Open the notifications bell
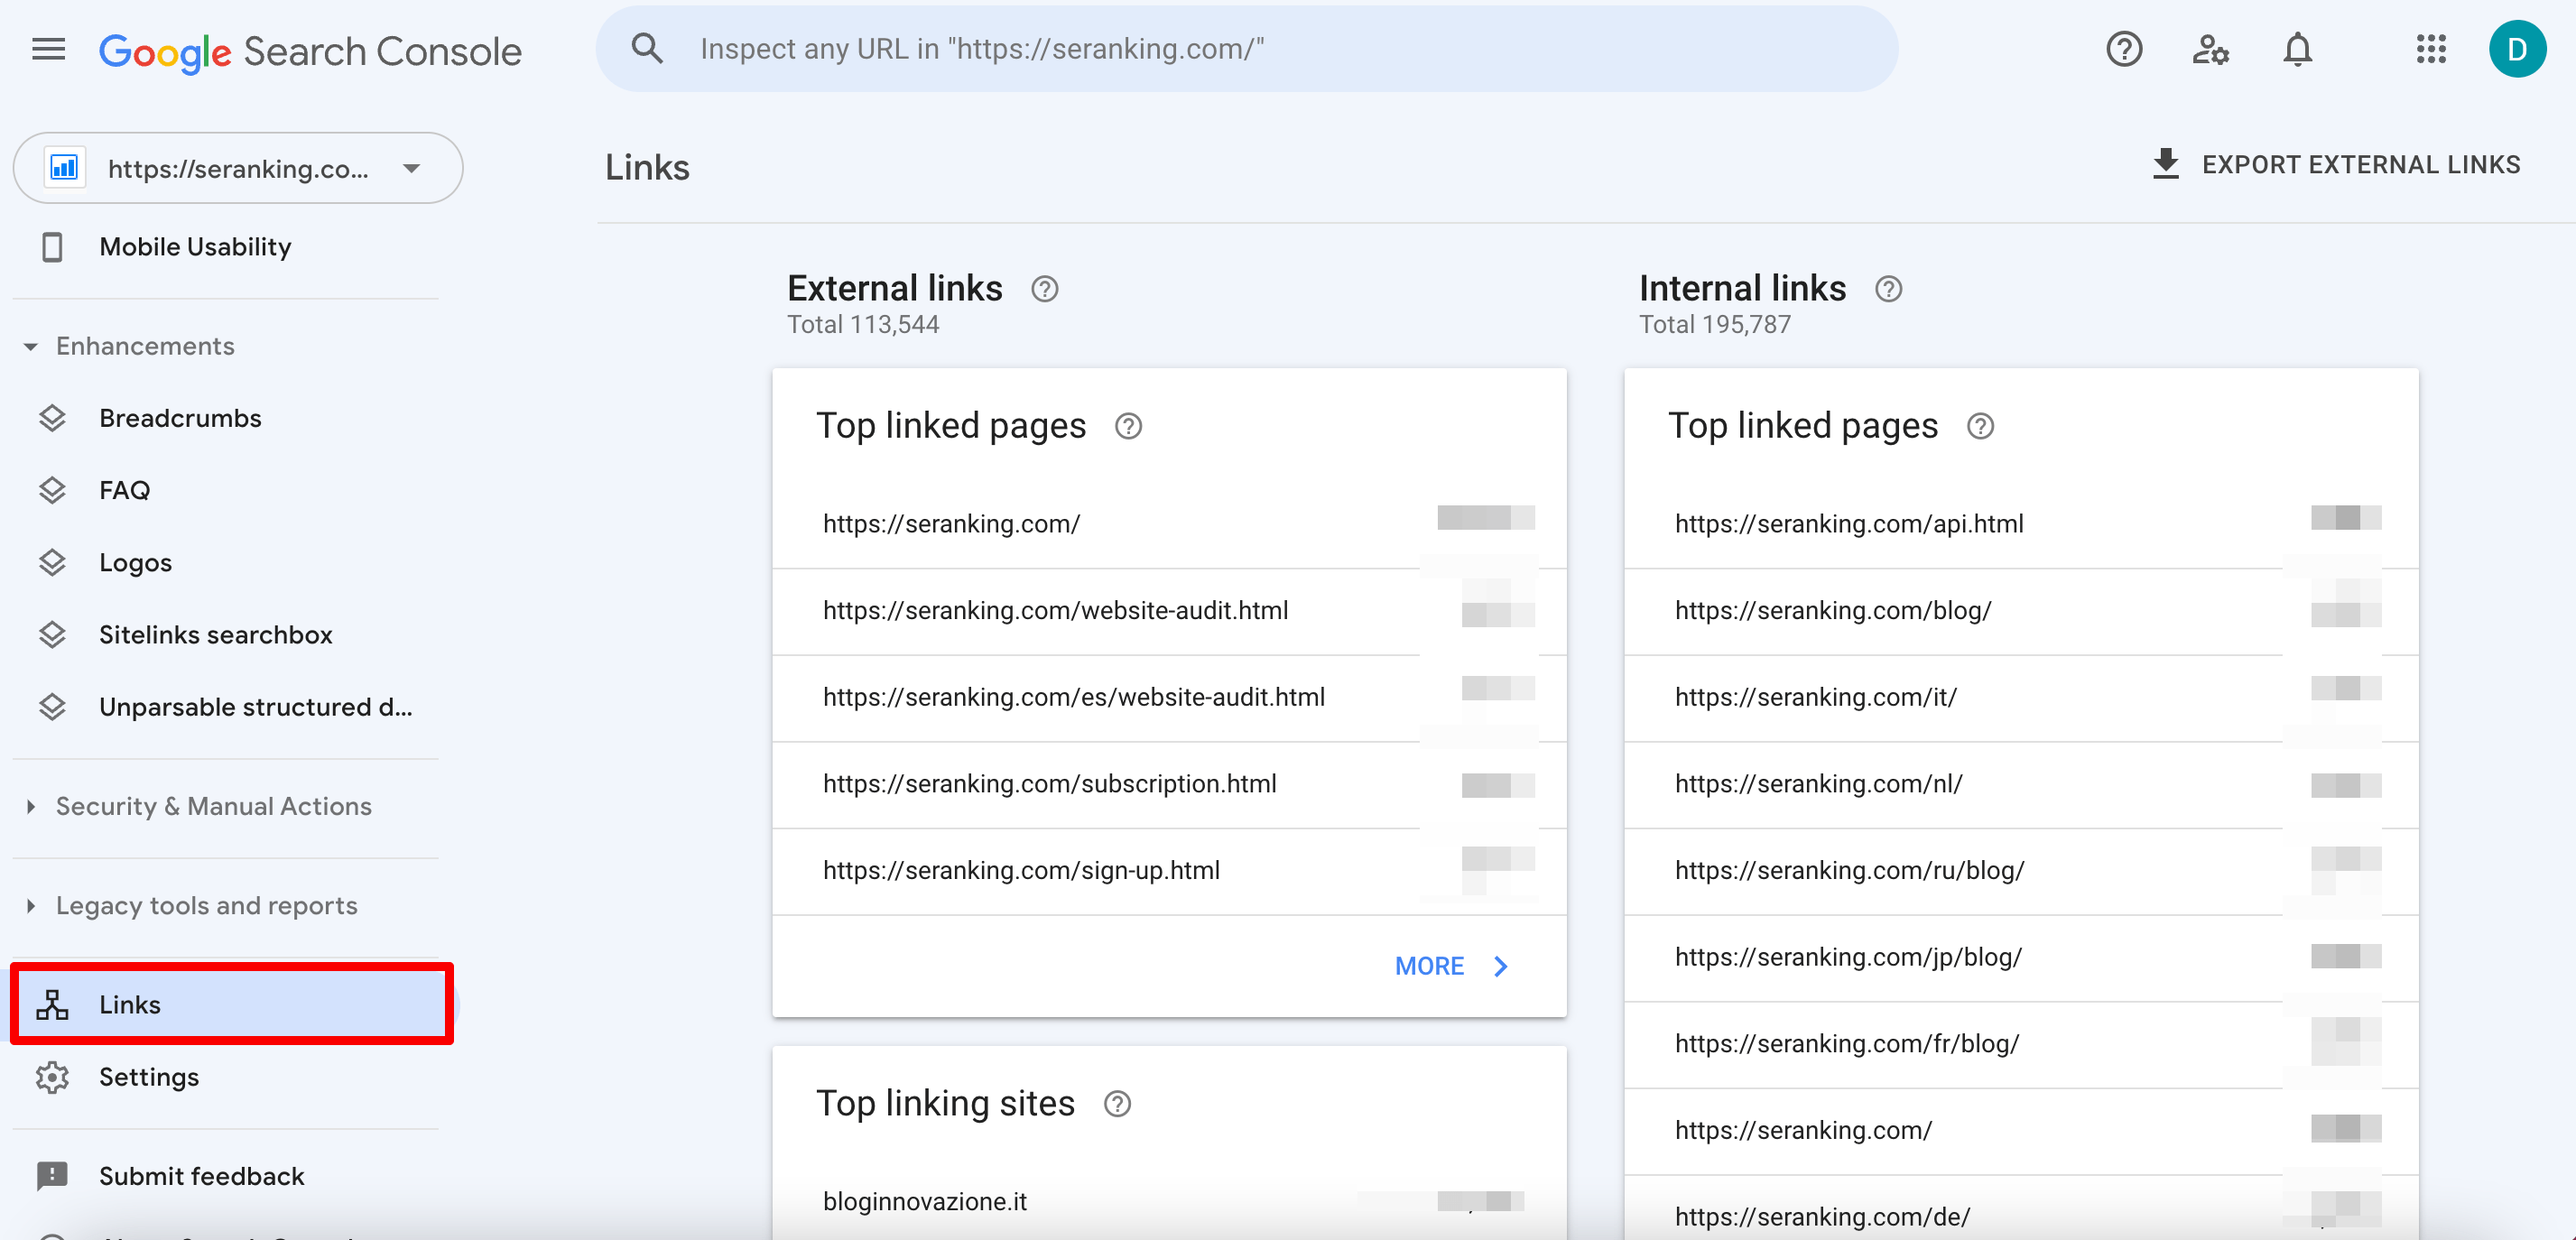The width and height of the screenshot is (2576, 1240). [2297, 49]
